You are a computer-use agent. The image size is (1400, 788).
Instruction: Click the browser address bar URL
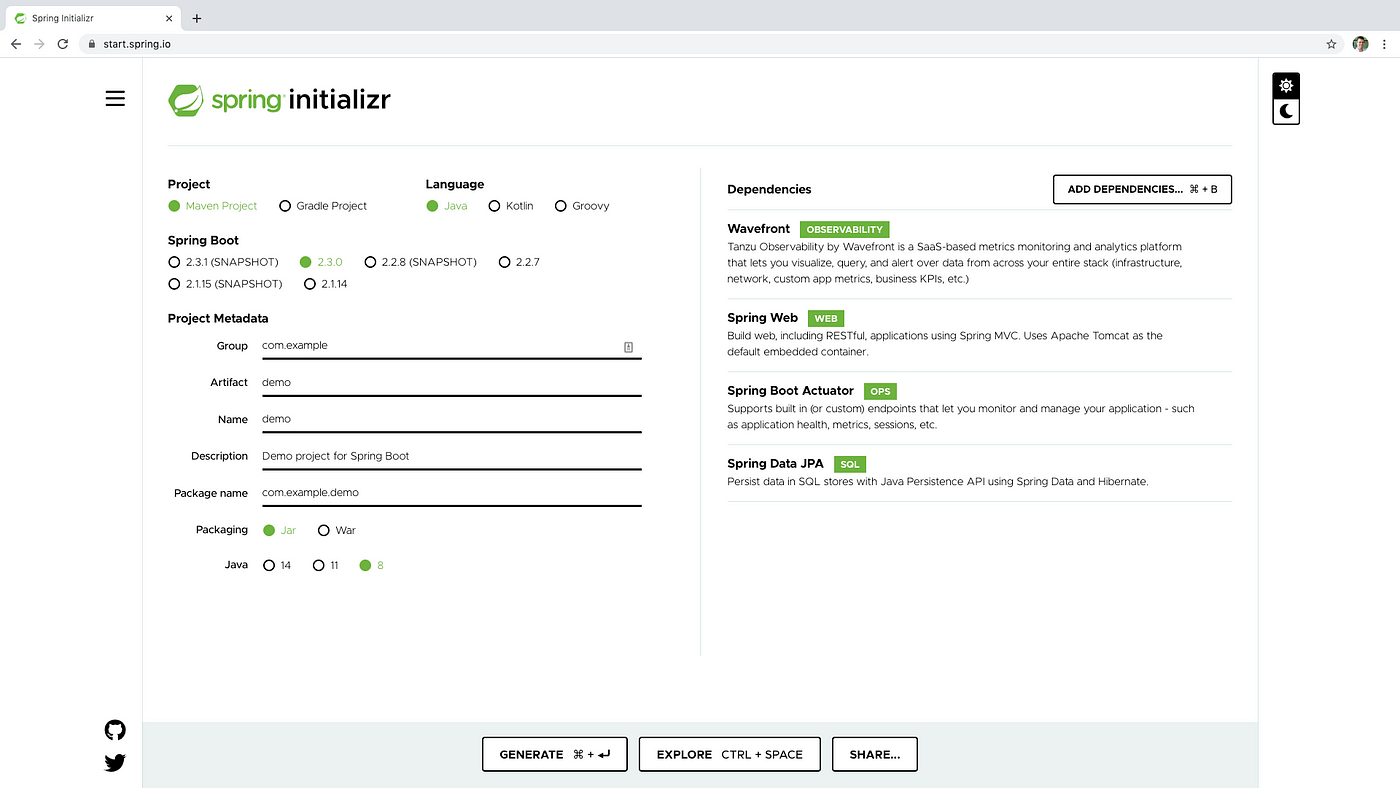click(136, 44)
